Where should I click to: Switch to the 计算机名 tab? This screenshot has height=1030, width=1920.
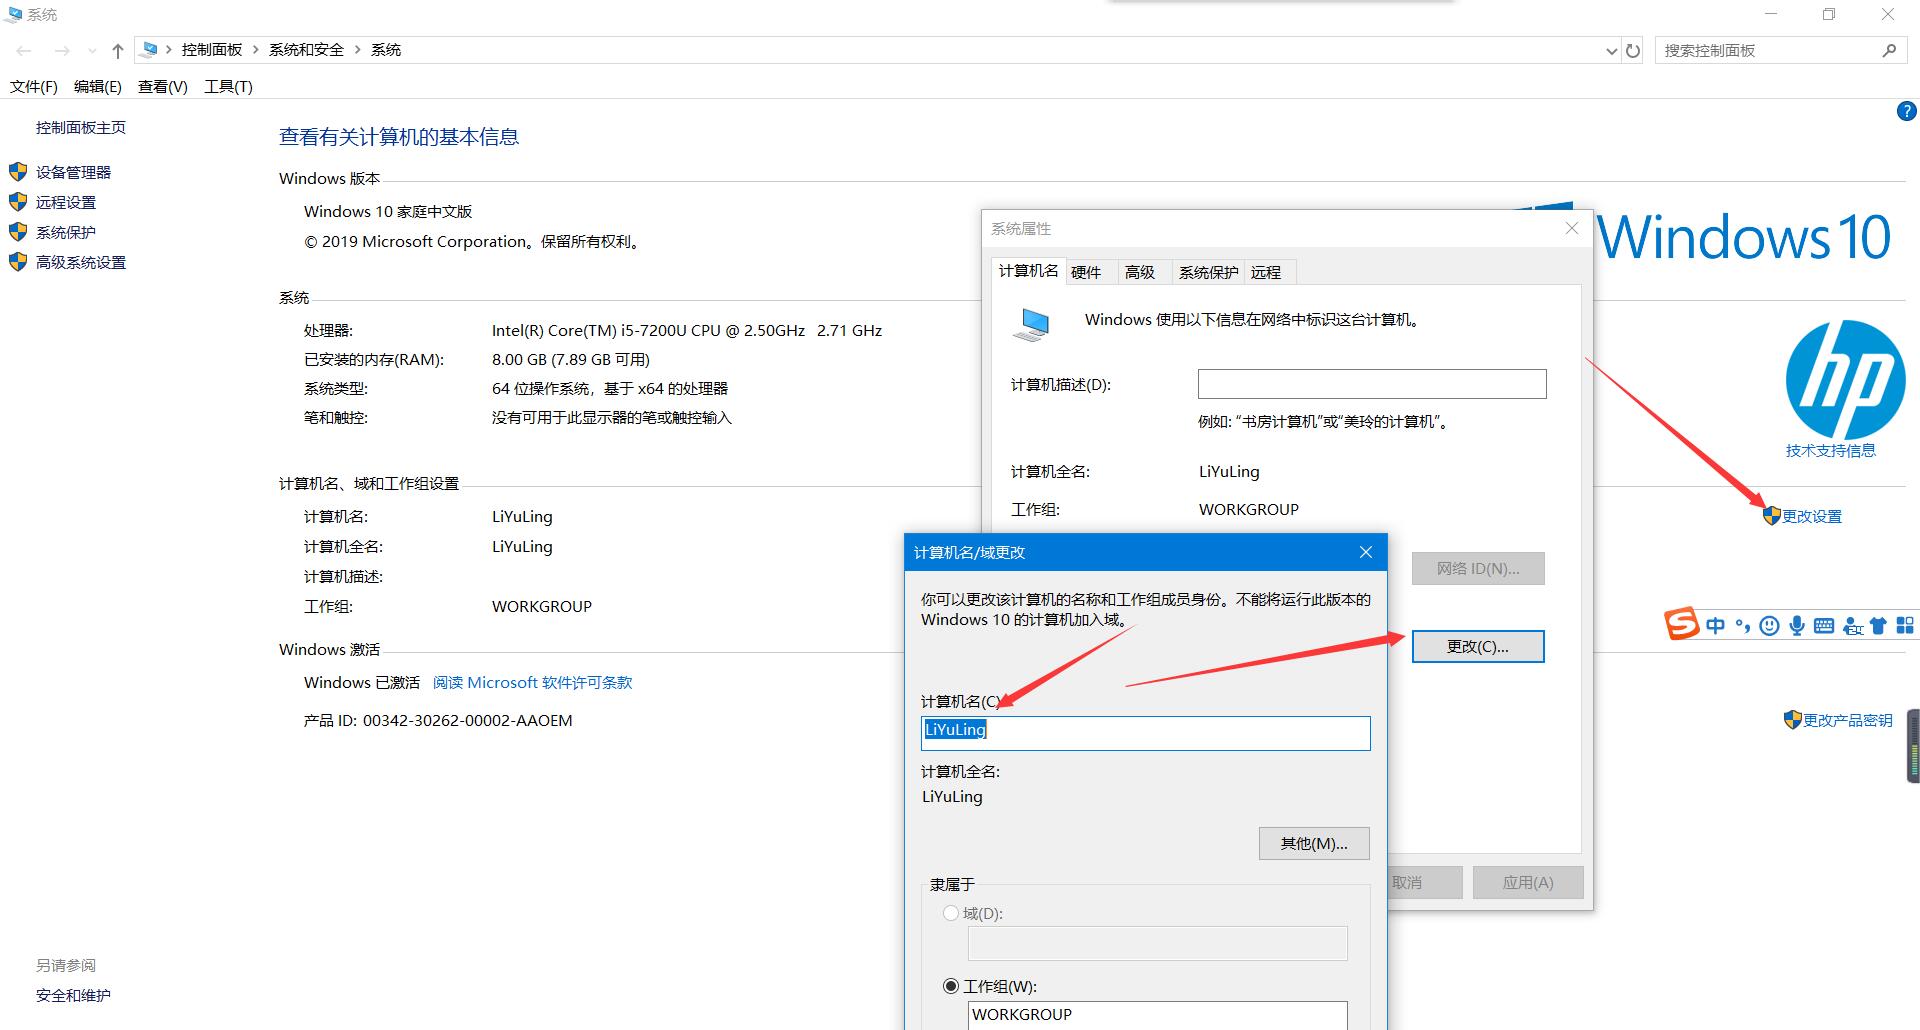(1028, 271)
